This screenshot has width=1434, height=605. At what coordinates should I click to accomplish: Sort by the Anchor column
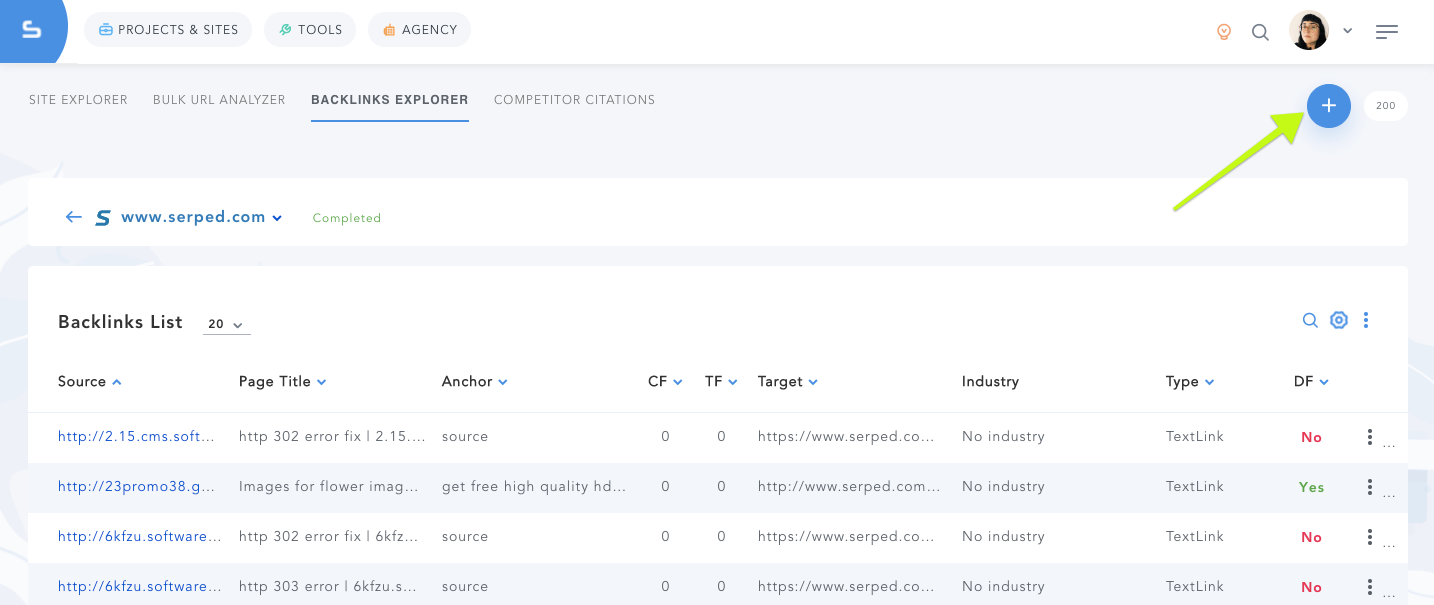click(x=475, y=382)
